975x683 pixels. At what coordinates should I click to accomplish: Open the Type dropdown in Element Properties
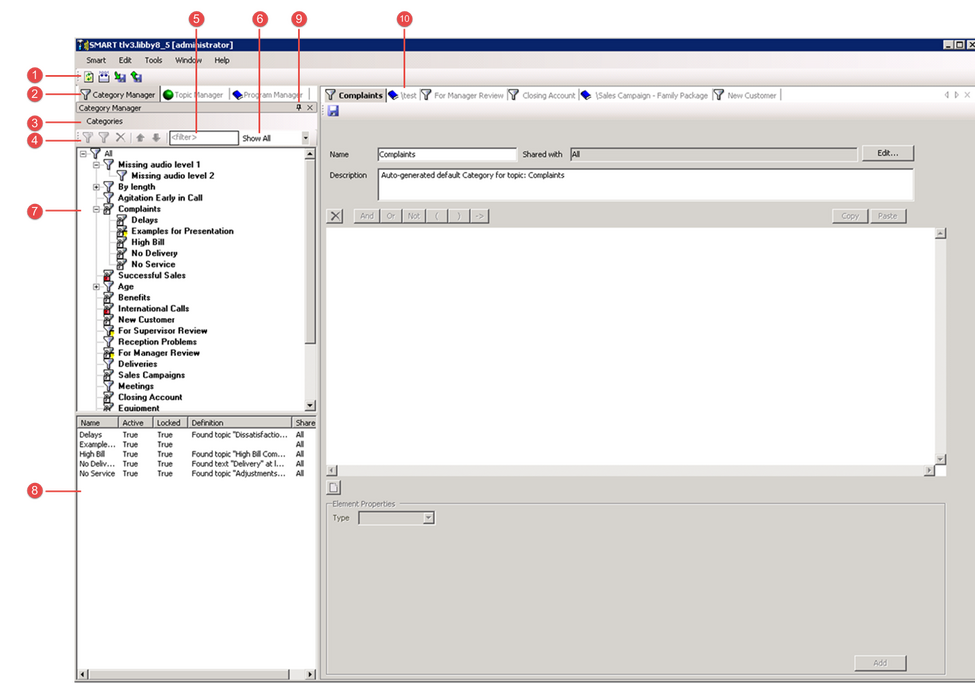(428, 518)
